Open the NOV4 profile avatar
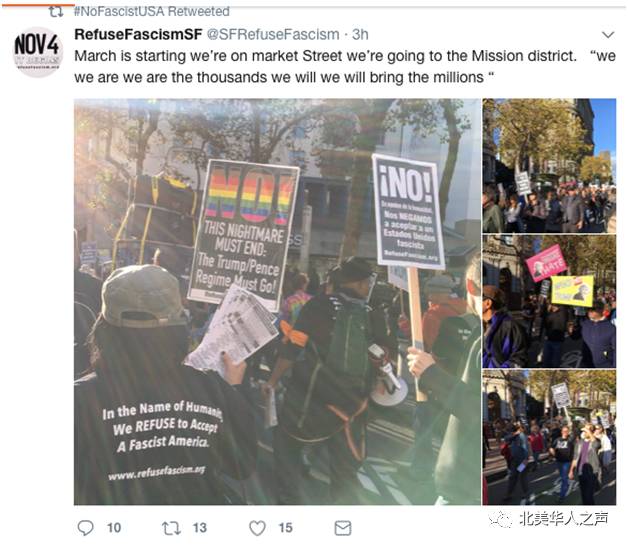628x545 pixels. pyautogui.click(x=37, y=51)
